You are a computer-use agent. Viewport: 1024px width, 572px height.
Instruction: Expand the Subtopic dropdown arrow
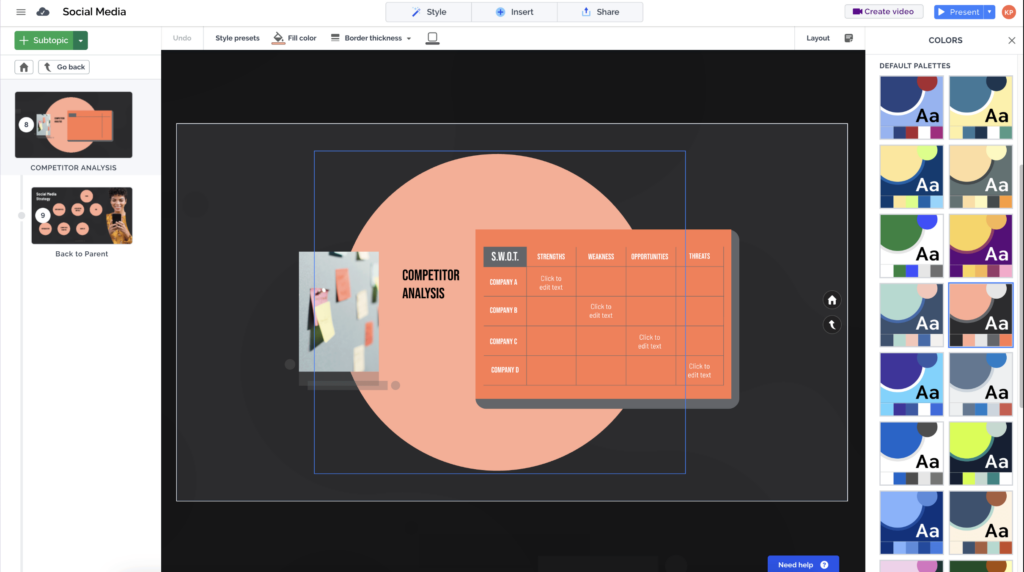[80, 40]
